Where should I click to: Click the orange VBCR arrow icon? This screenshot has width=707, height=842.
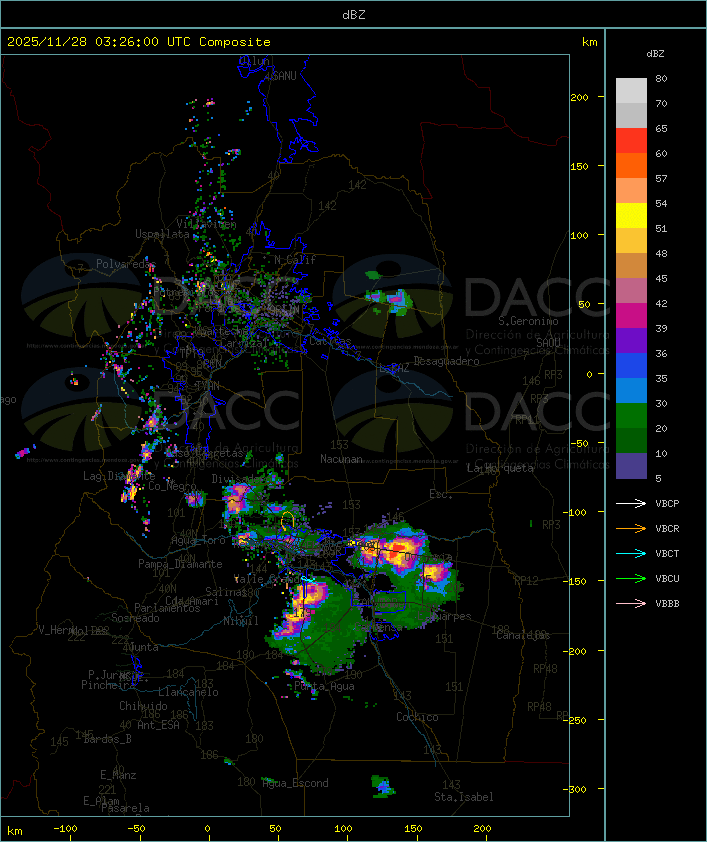pos(631,528)
